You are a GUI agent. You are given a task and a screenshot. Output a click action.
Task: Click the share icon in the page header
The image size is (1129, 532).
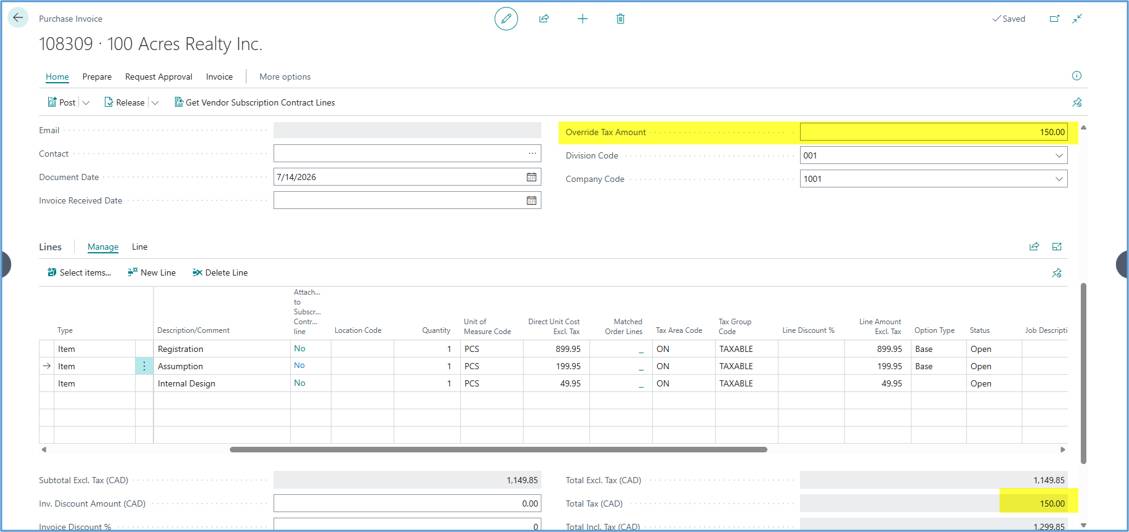(x=544, y=19)
